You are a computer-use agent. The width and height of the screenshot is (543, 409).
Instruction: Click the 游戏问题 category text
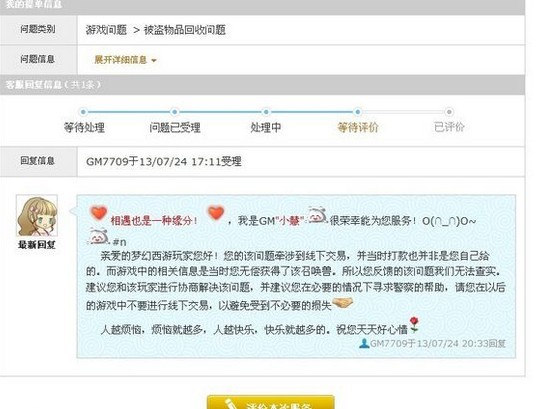(106, 30)
